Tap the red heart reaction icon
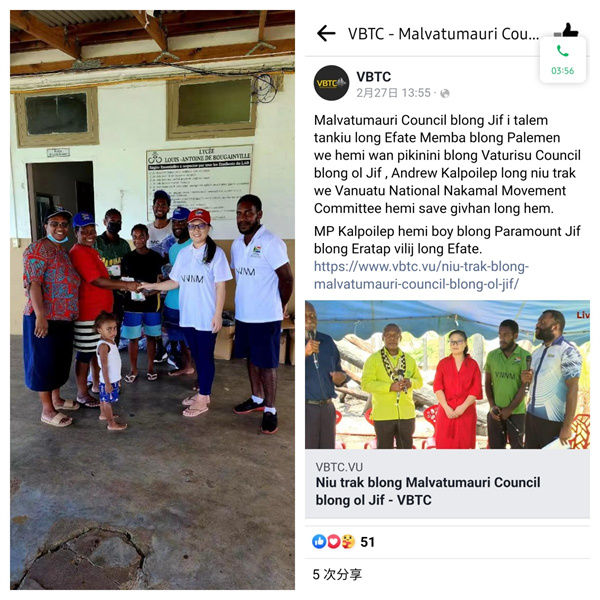 [x=333, y=541]
